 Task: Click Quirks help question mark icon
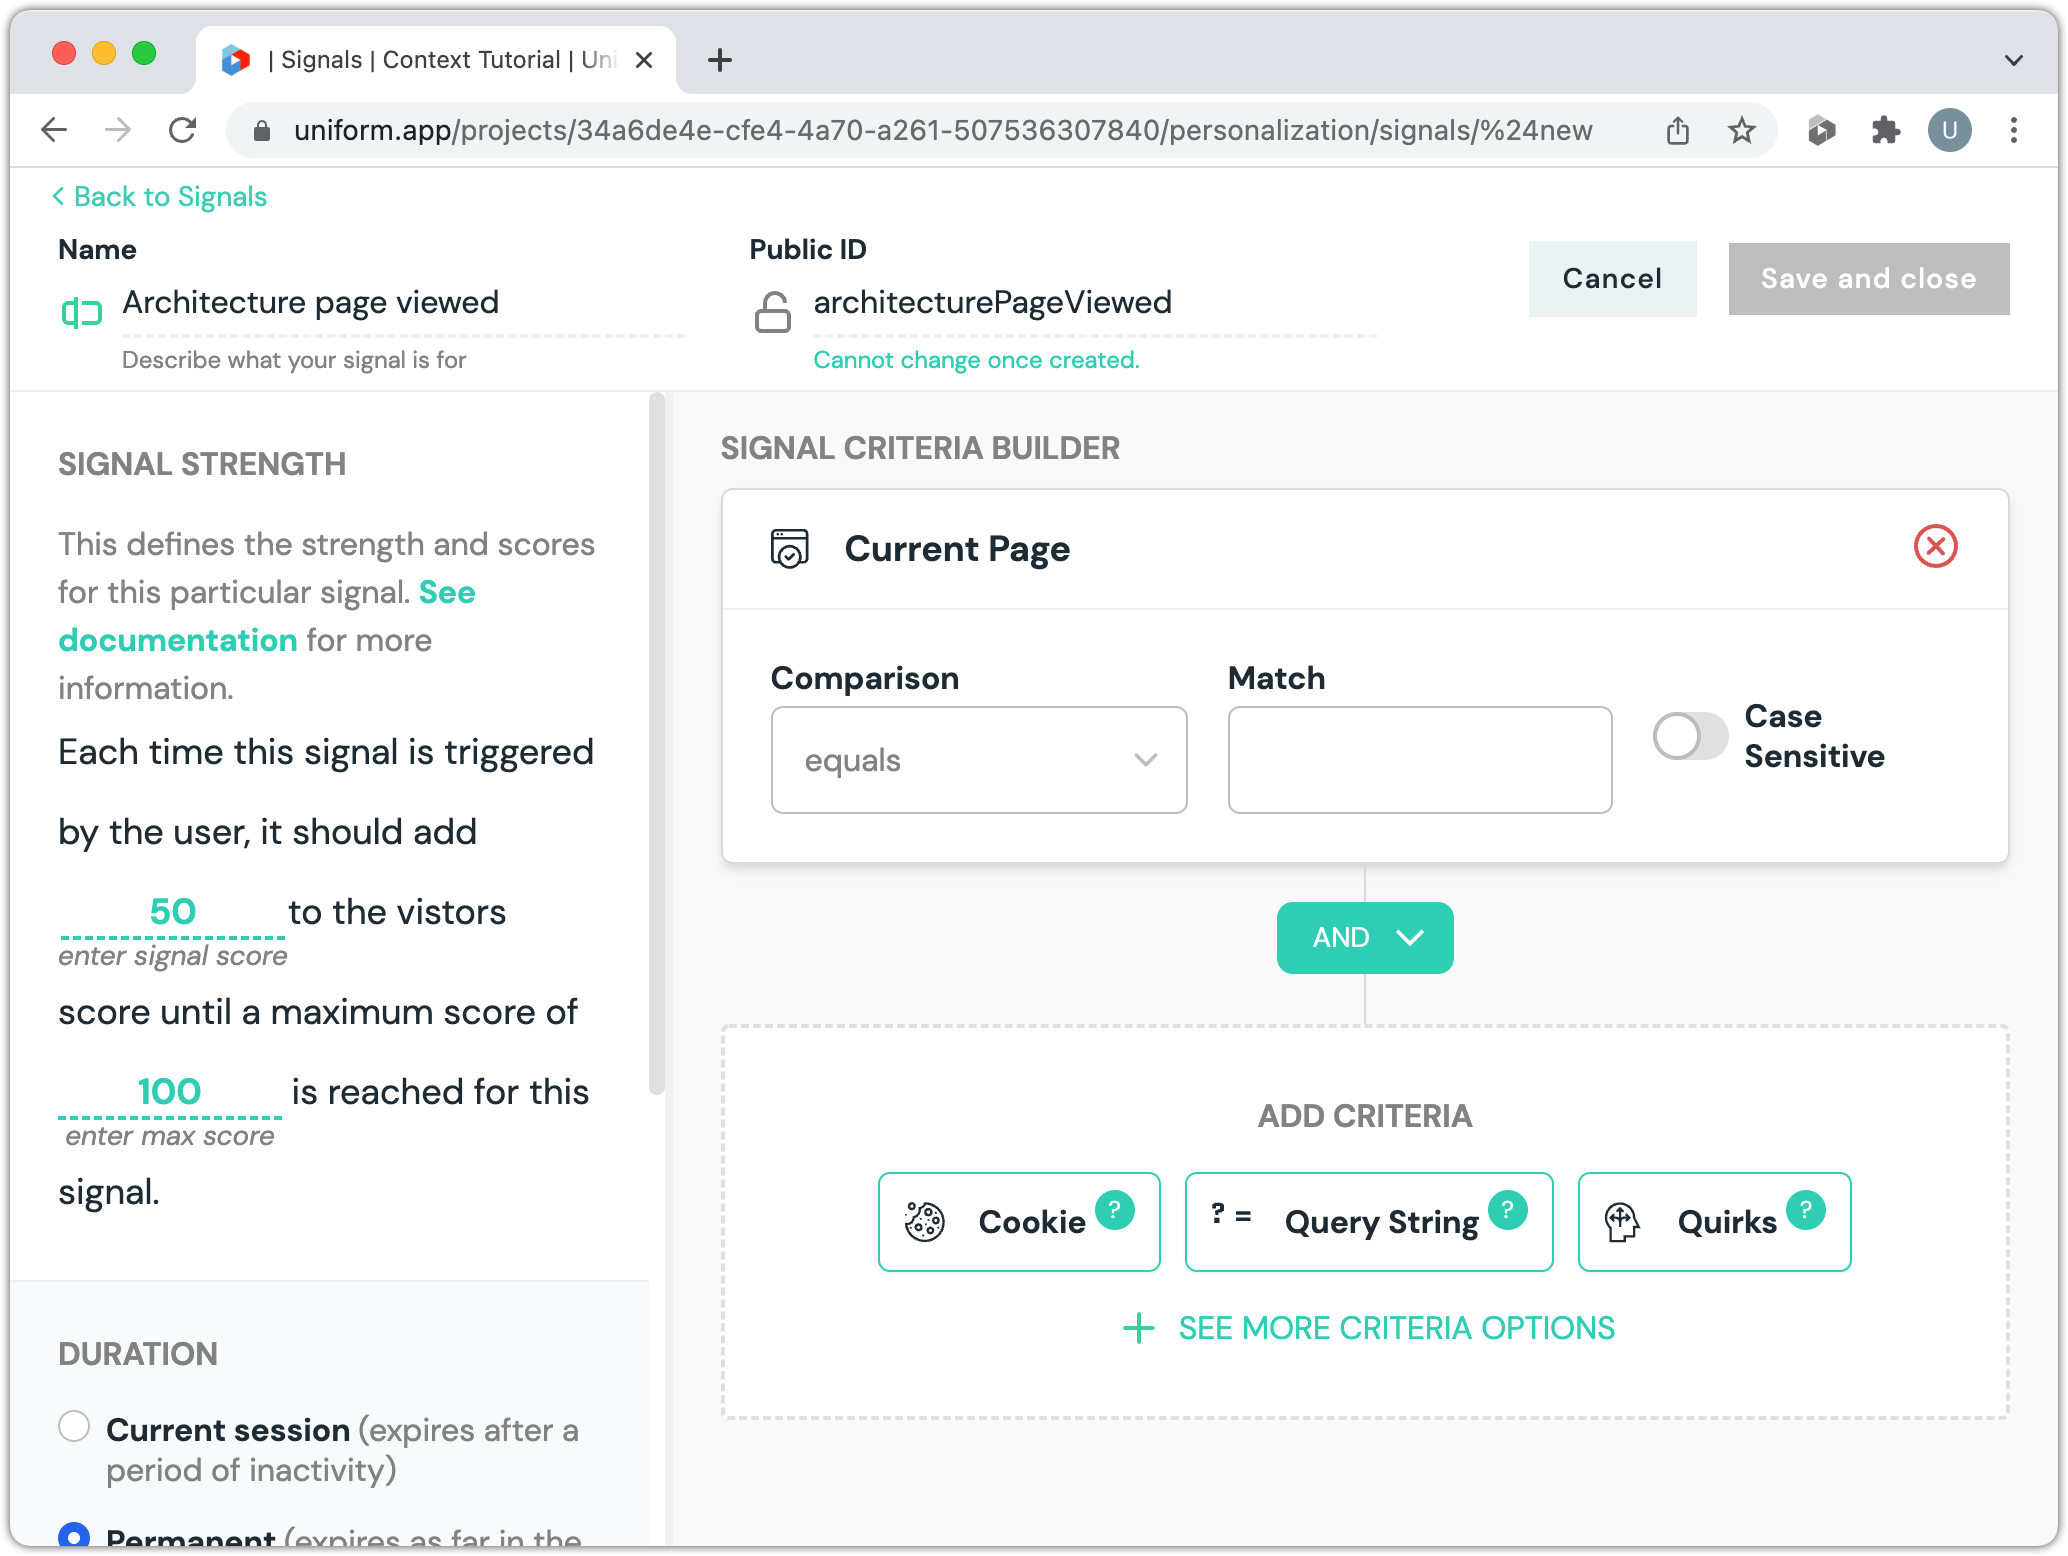[1805, 1209]
